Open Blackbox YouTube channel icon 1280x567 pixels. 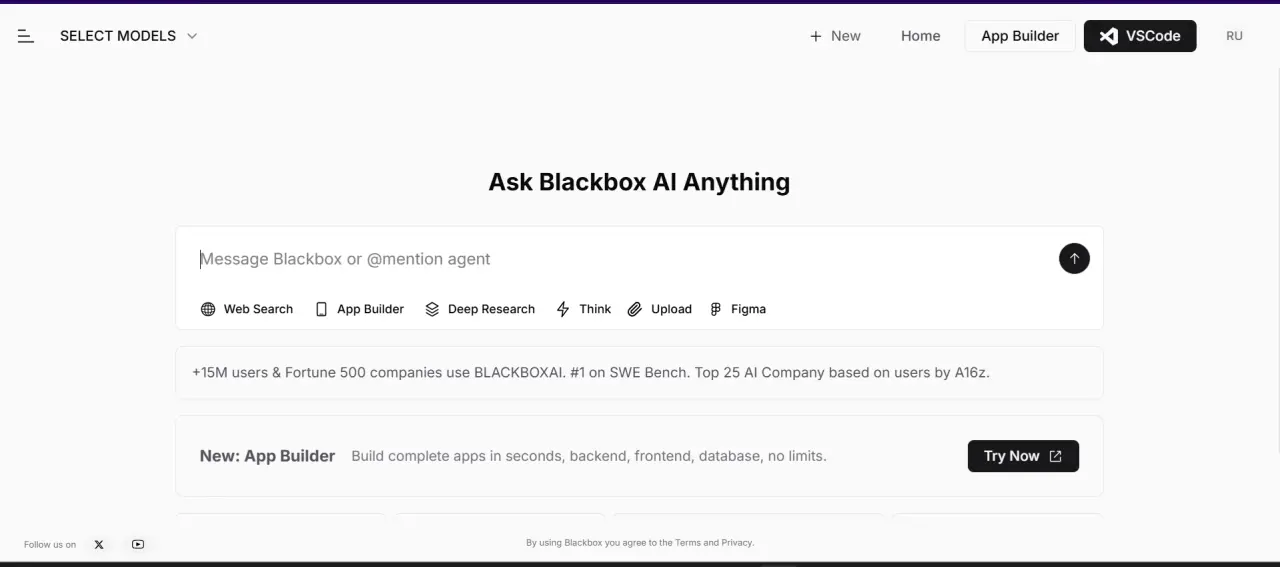138,544
